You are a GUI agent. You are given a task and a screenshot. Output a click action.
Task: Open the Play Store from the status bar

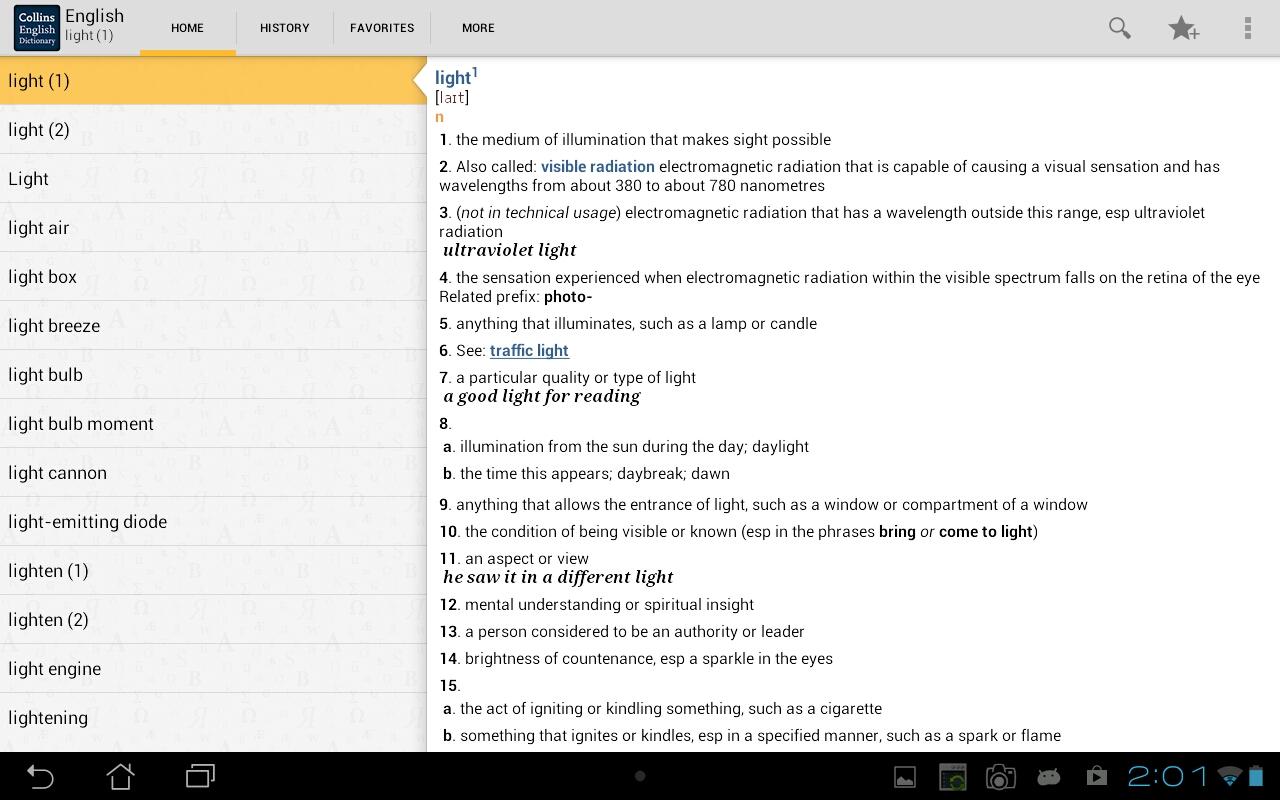pyautogui.click(x=1096, y=776)
